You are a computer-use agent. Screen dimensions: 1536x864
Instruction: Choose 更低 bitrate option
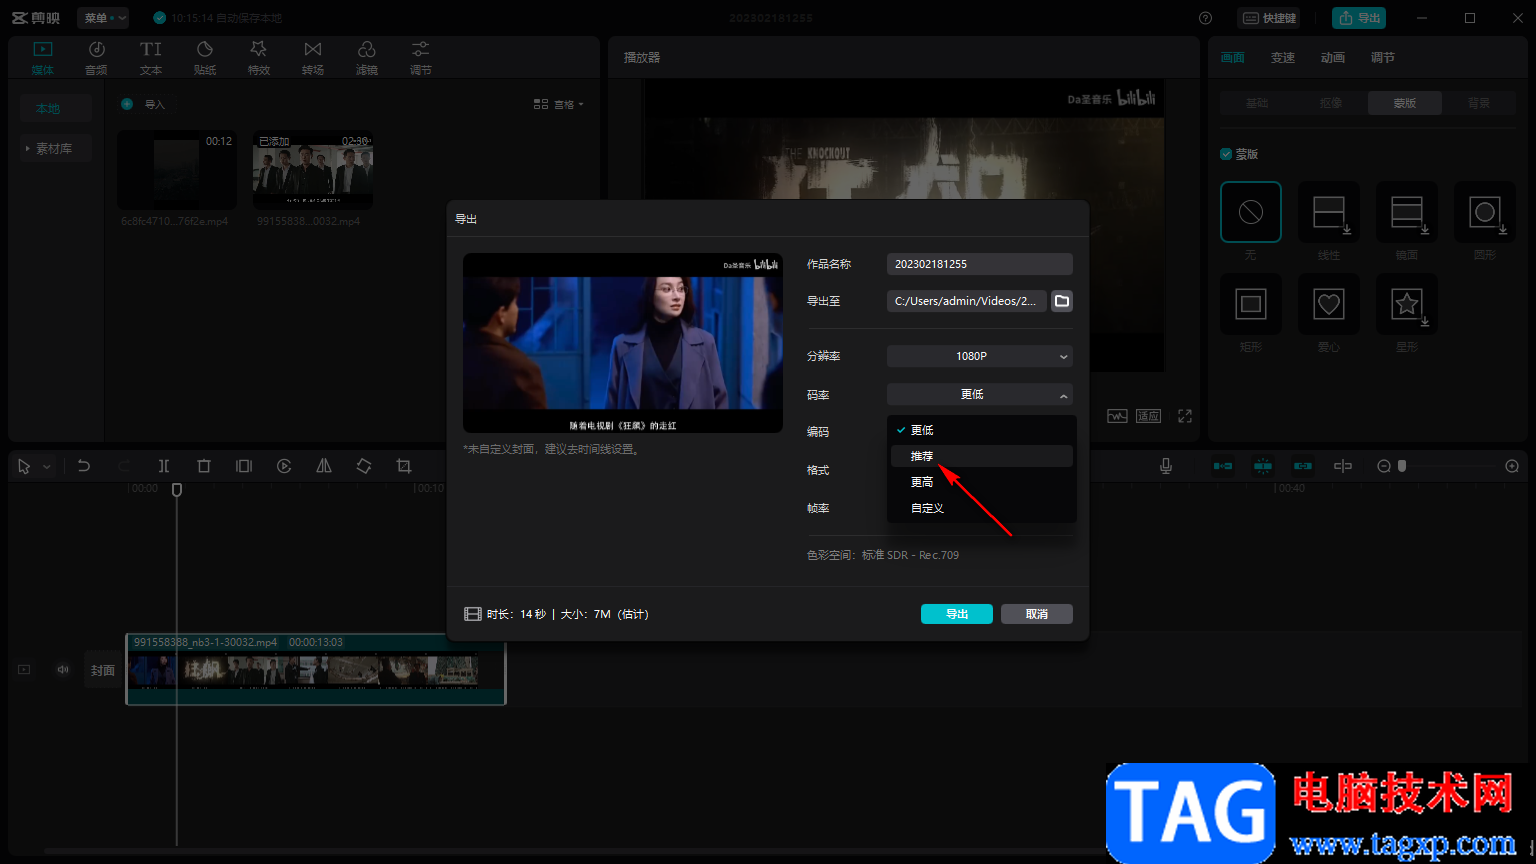click(x=982, y=430)
